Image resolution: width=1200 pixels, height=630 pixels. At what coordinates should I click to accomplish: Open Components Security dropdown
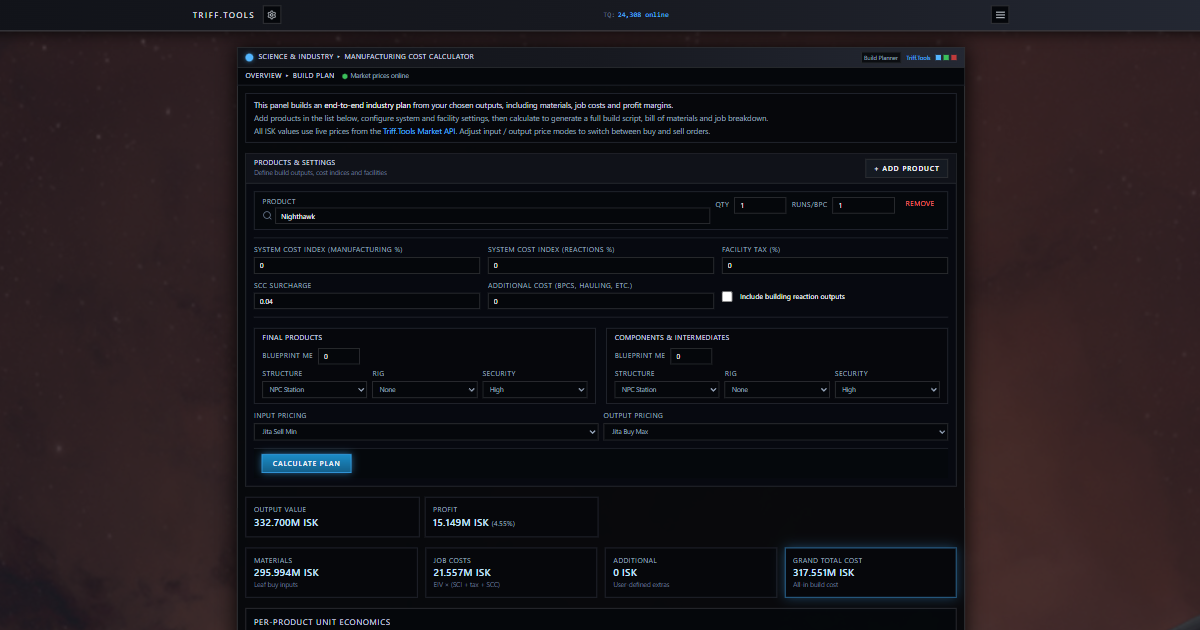(x=887, y=389)
